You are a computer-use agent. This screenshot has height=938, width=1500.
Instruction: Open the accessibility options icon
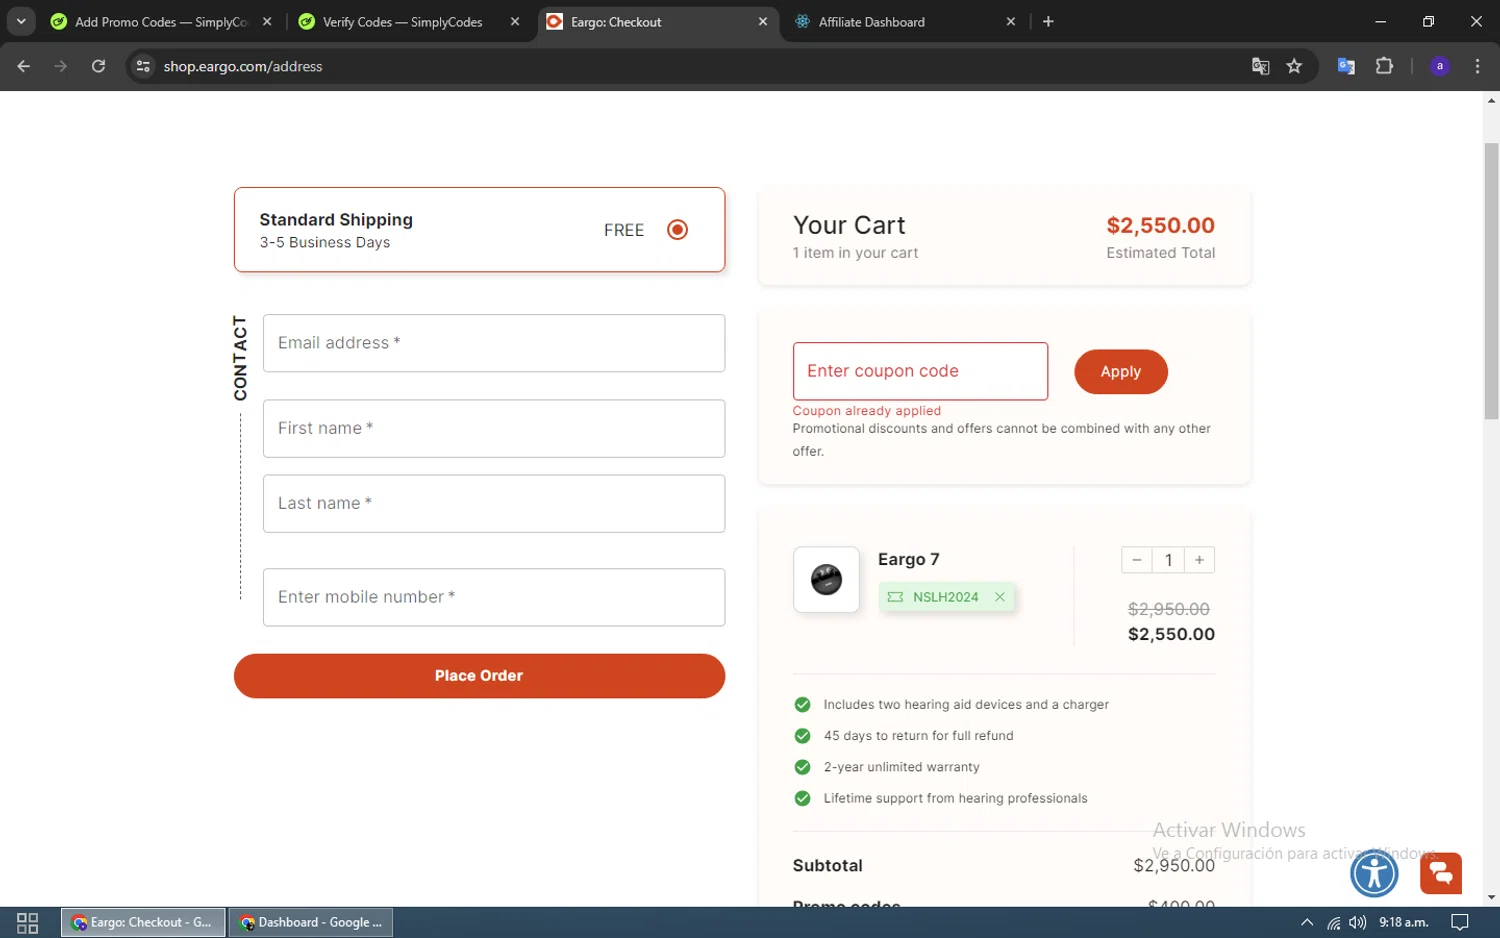pos(1374,873)
